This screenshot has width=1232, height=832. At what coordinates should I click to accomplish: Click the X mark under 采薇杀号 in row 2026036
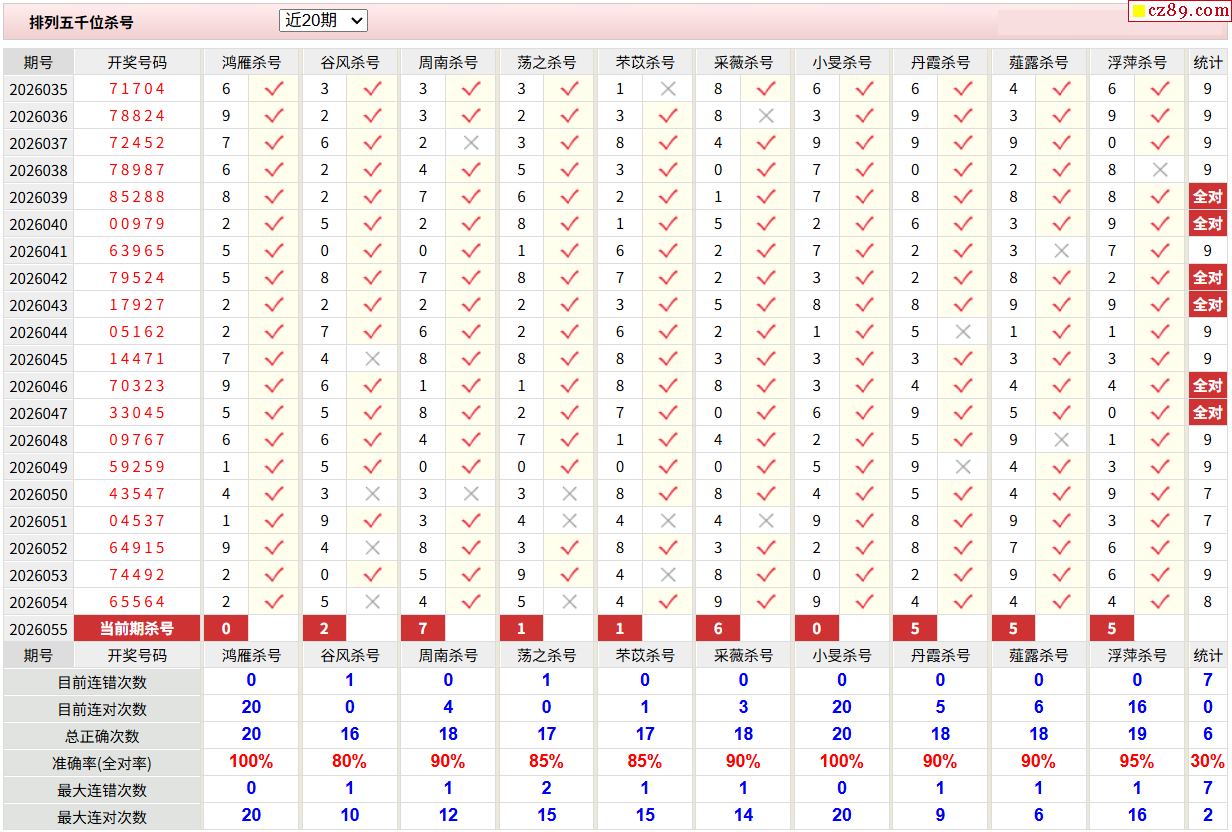point(766,116)
